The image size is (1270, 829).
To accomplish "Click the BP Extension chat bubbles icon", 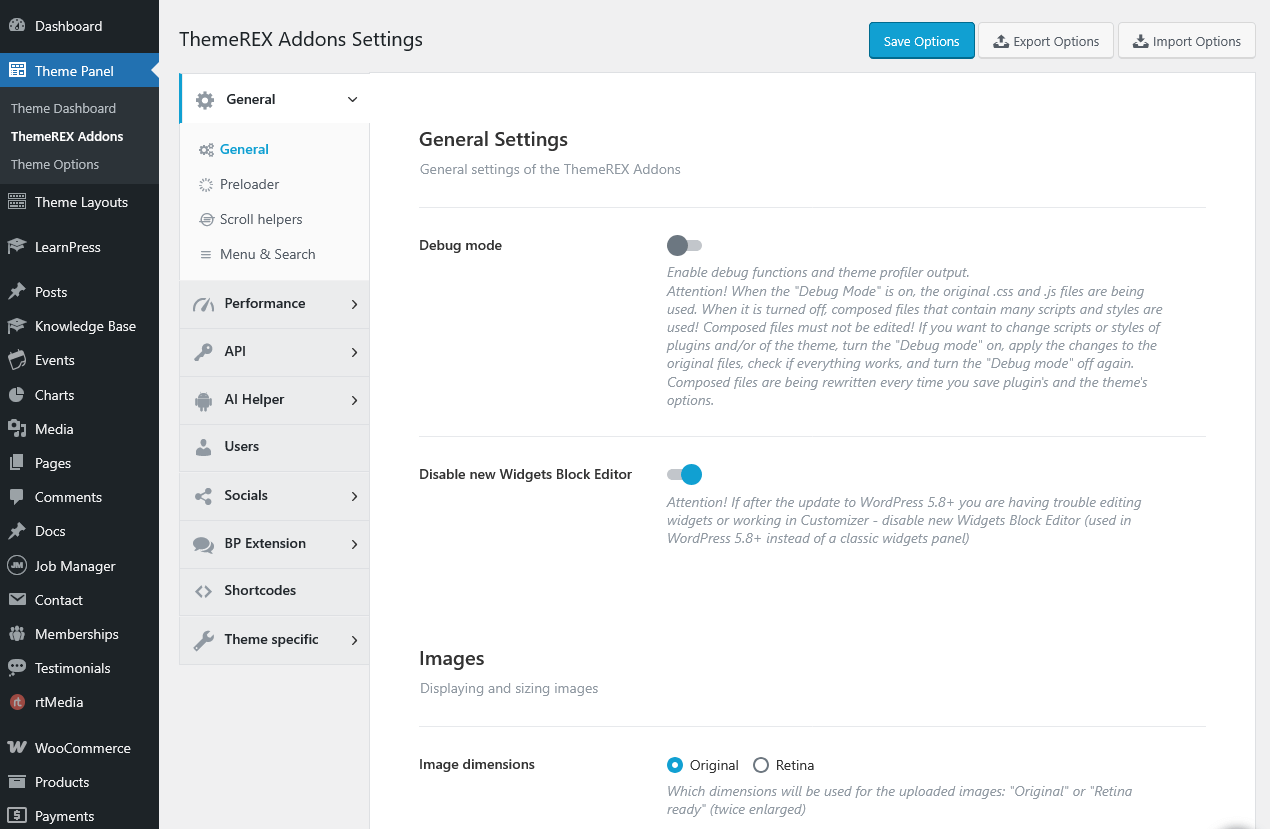I will point(204,544).
